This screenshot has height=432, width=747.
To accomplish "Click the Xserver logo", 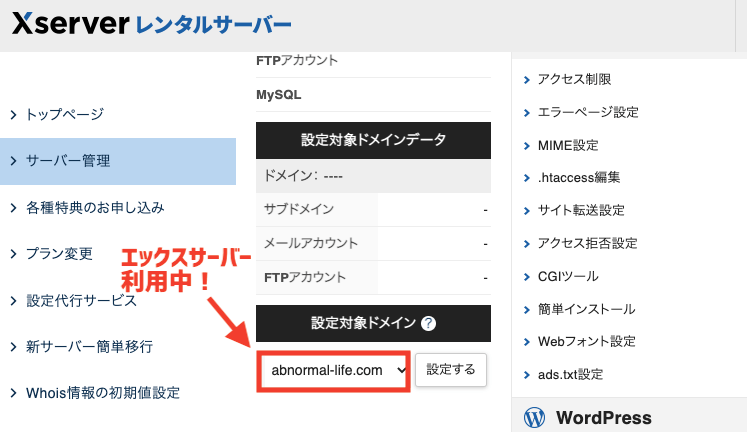I will (x=71, y=24).
